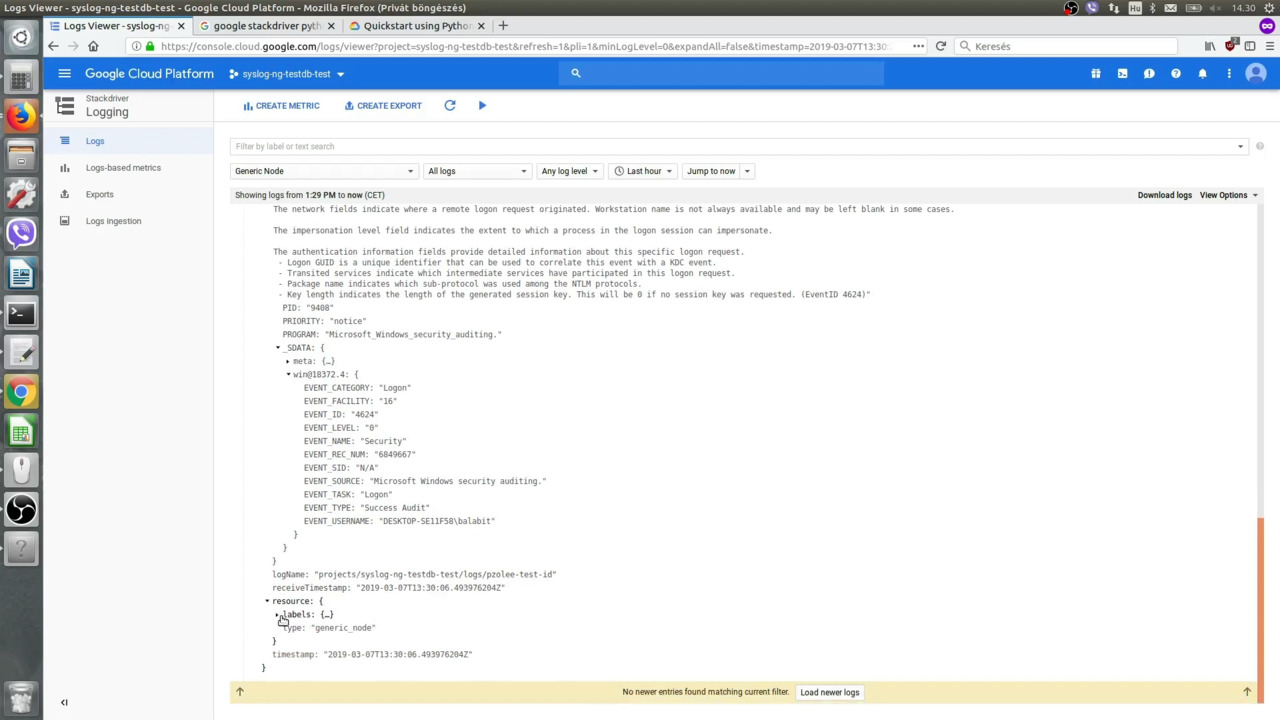
Task: Click the account avatar icon
Action: click(x=1256, y=73)
